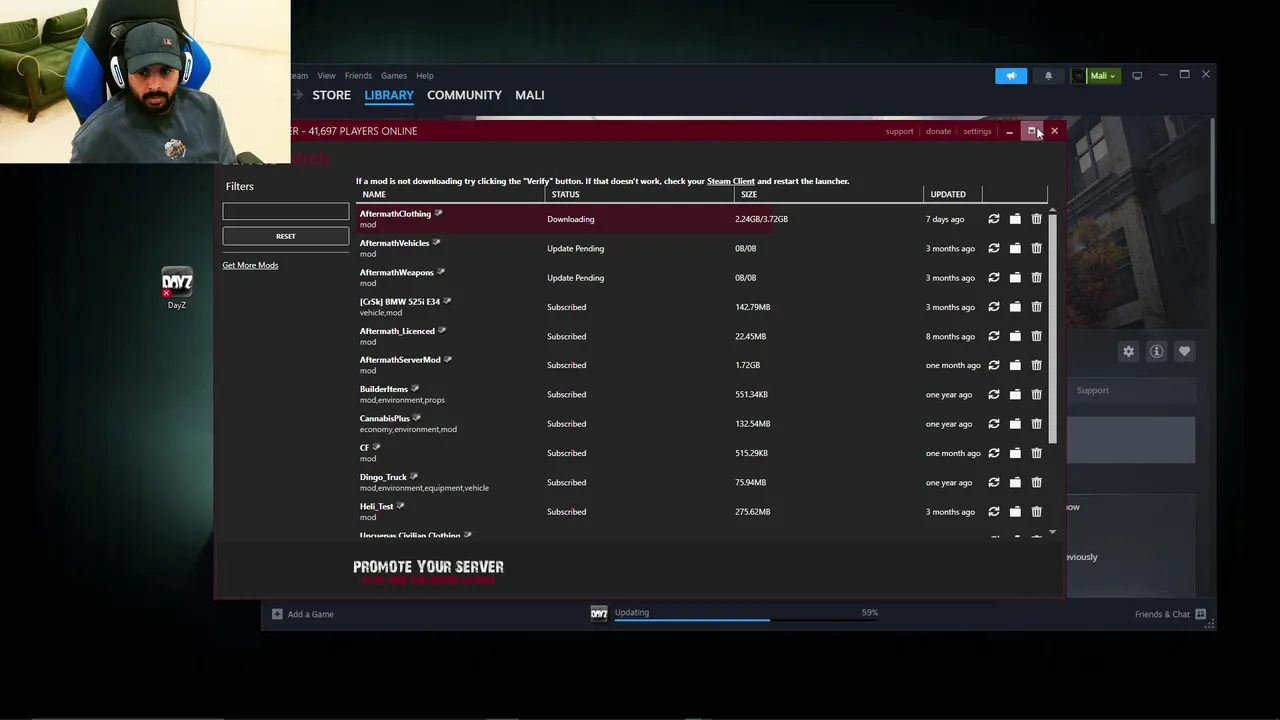The image size is (1280, 720).
Task: Verify the AftermathServerMod with refresh icon
Action: tap(994, 365)
